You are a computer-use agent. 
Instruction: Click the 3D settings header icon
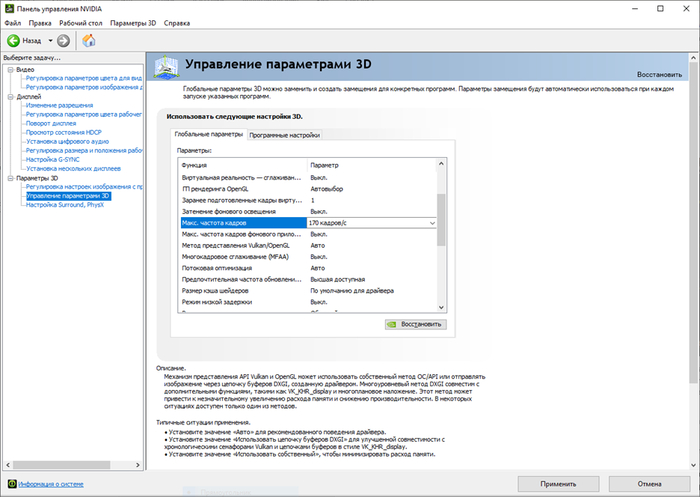[169, 68]
